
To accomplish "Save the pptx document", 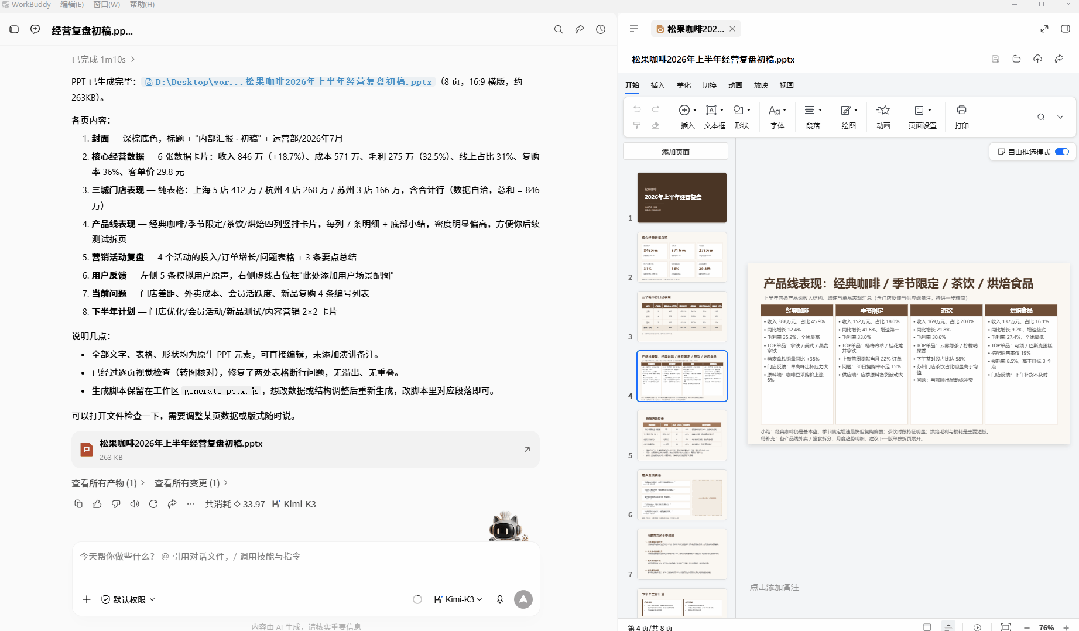I will coord(995,59).
